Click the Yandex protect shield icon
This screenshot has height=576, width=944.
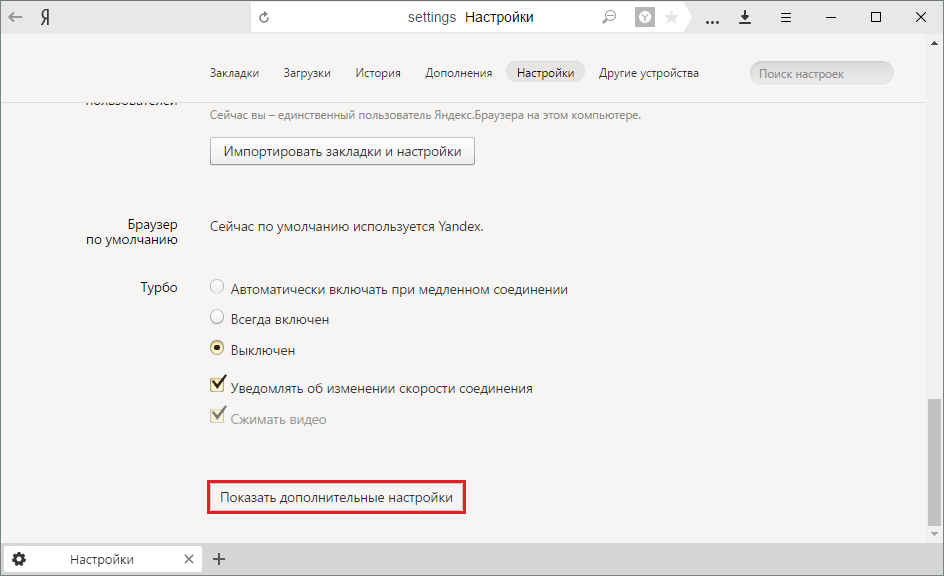[x=645, y=18]
